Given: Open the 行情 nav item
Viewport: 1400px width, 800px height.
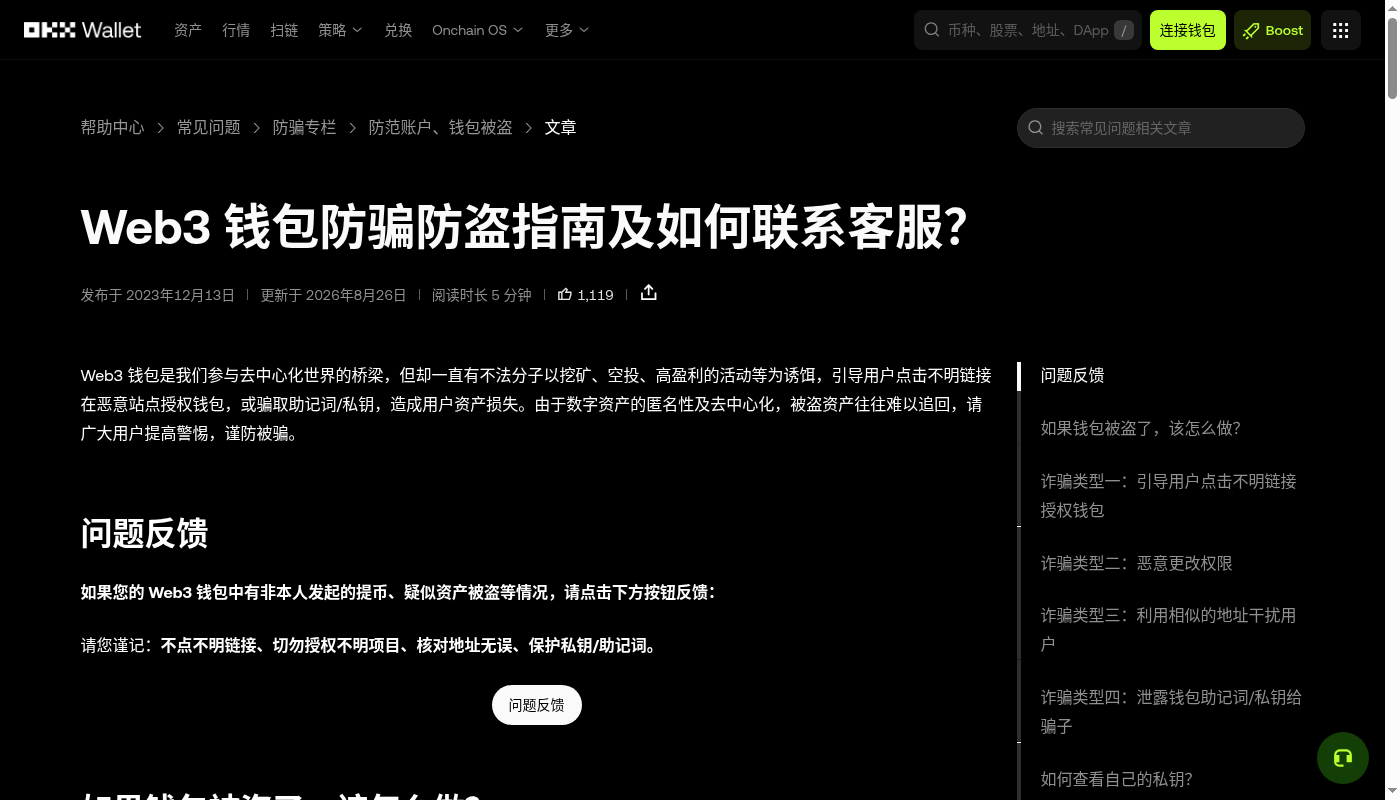Looking at the screenshot, I should click(236, 30).
